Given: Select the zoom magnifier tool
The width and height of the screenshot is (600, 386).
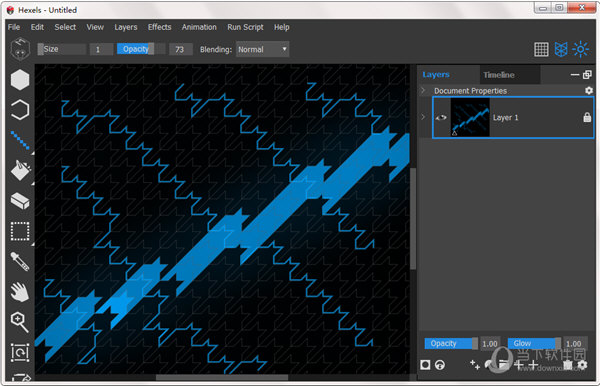Looking at the screenshot, I should 20,322.
